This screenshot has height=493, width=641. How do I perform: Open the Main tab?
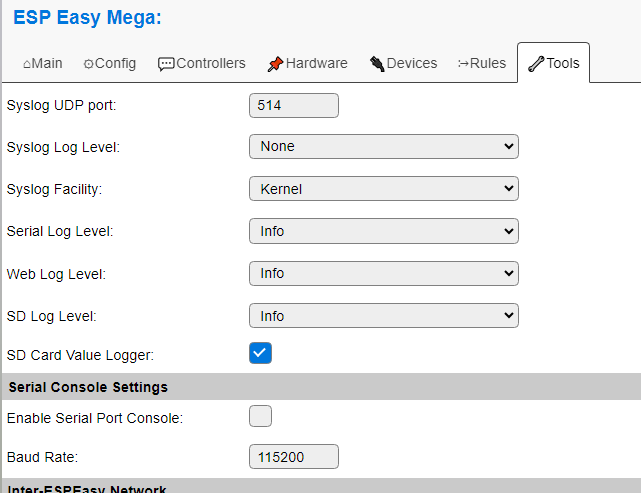tap(43, 63)
